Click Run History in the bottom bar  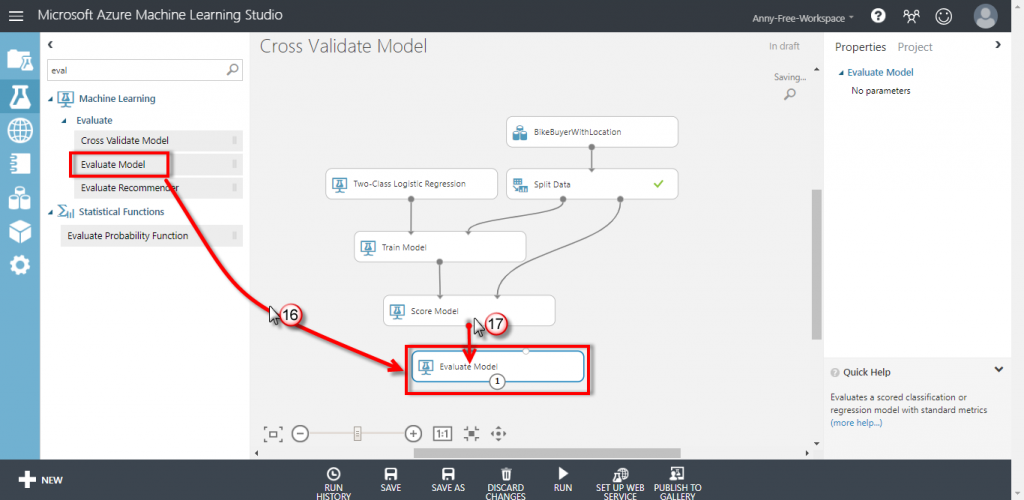[333, 483]
